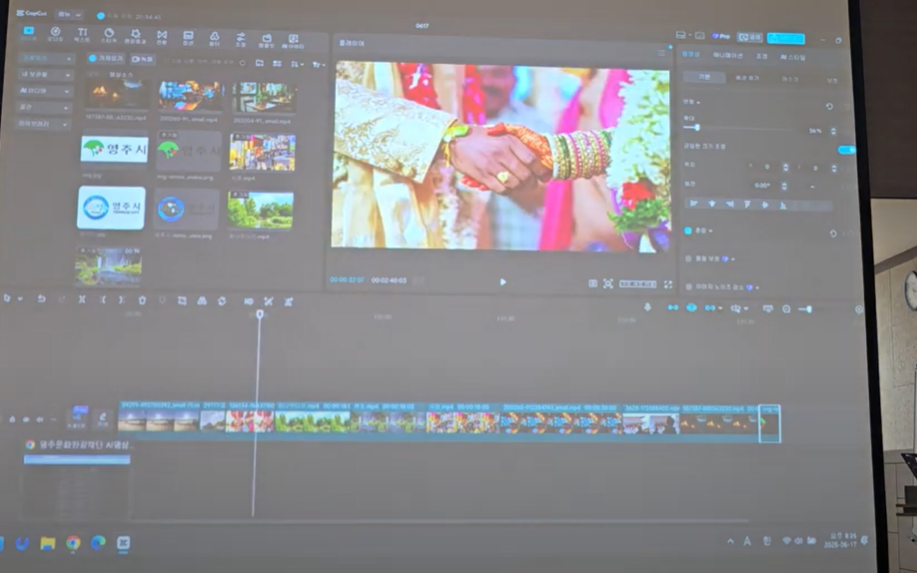Screen dimensions: 917x573
Task: Click the preview focus/scan frame icon
Action: [608, 284]
